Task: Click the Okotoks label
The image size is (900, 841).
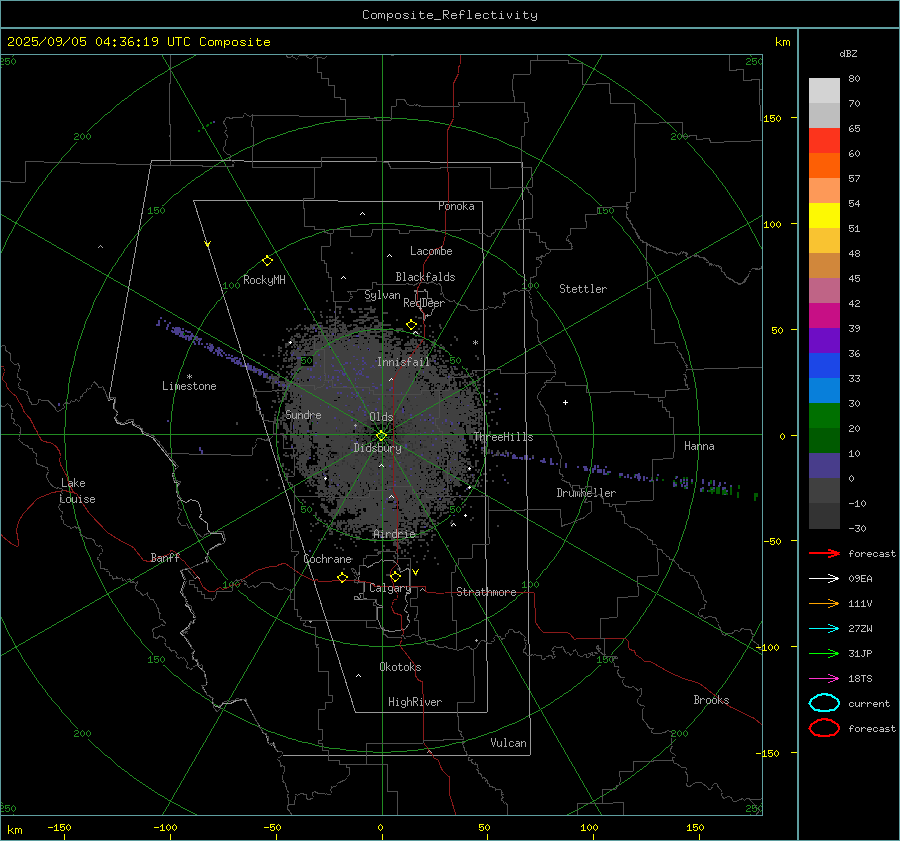Action: pos(400,667)
